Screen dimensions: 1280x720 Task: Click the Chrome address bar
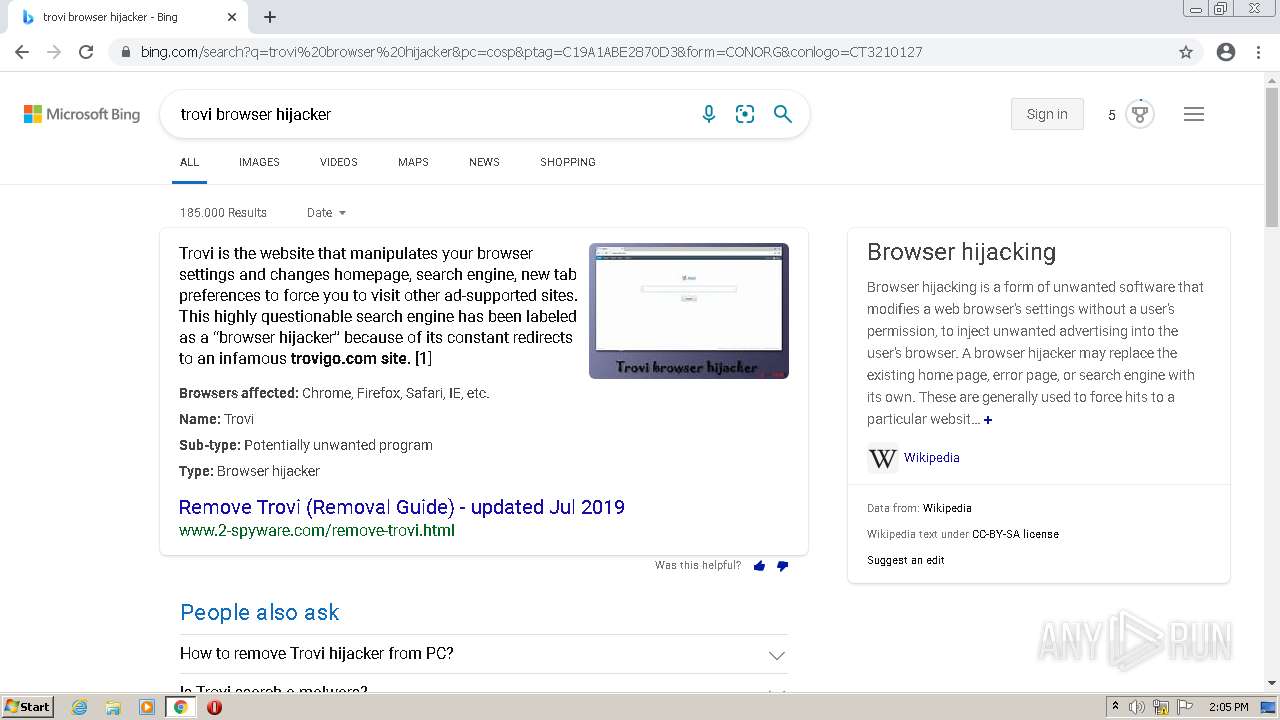click(640, 52)
